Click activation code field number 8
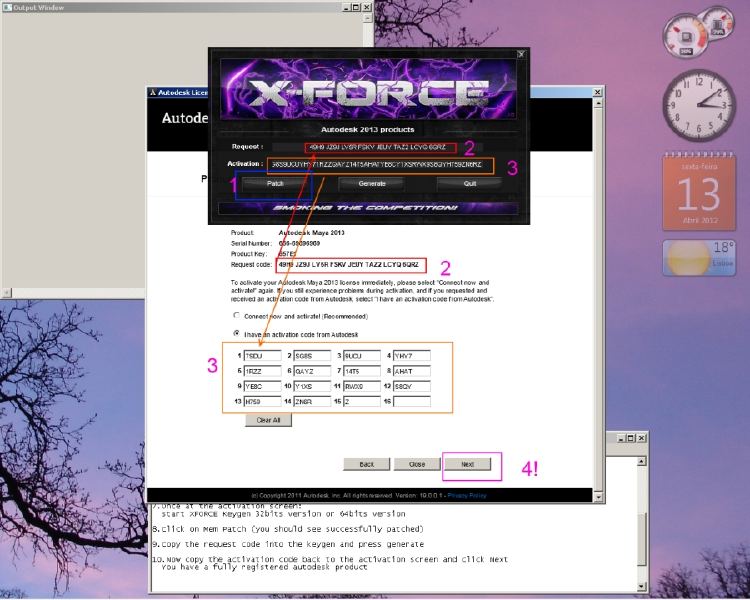 pyautogui.click(x=412, y=371)
